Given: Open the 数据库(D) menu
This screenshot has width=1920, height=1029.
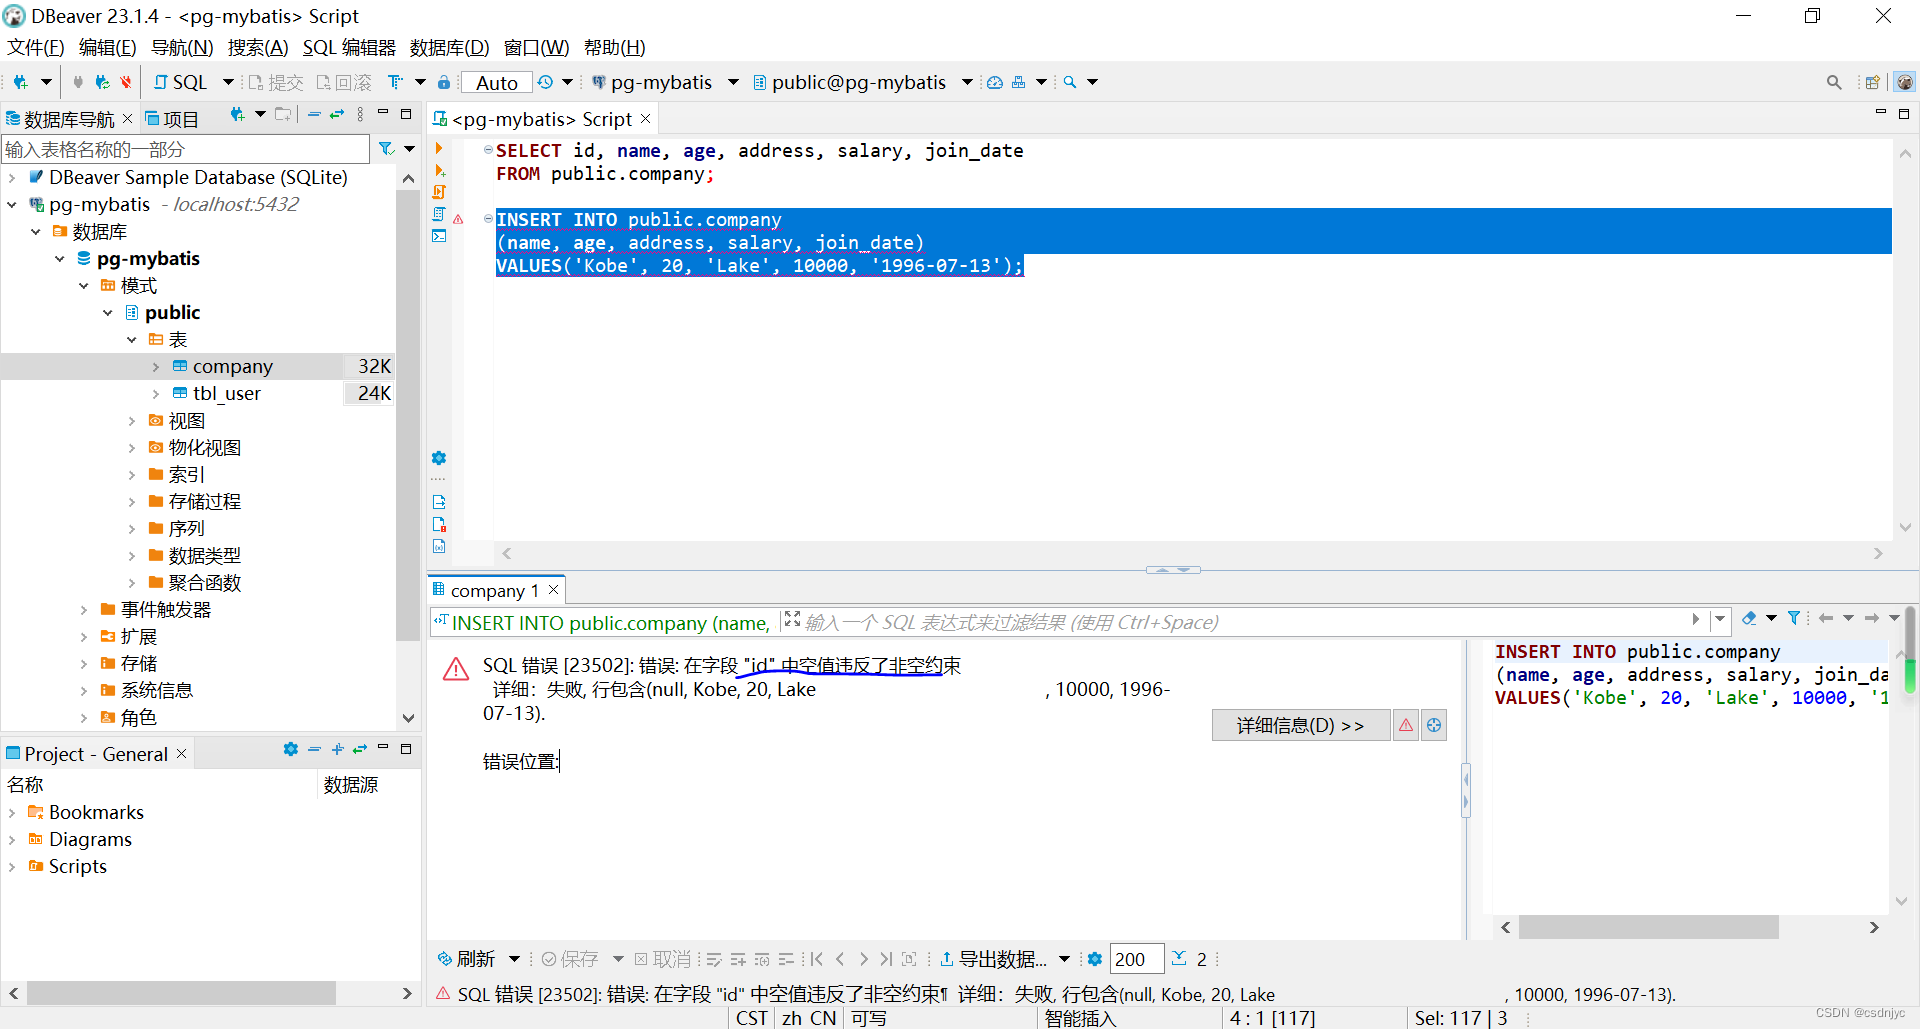Looking at the screenshot, I should point(449,48).
